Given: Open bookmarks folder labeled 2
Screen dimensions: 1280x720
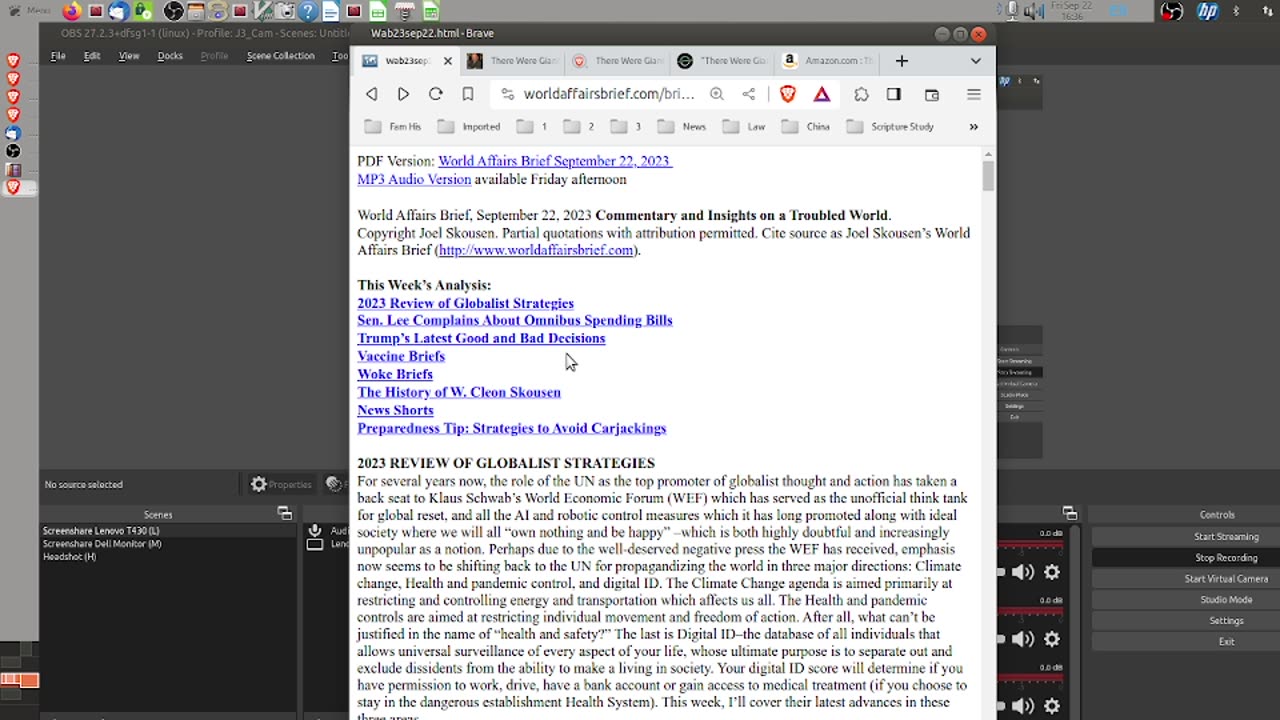Looking at the screenshot, I should pyautogui.click(x=580, y=127).
